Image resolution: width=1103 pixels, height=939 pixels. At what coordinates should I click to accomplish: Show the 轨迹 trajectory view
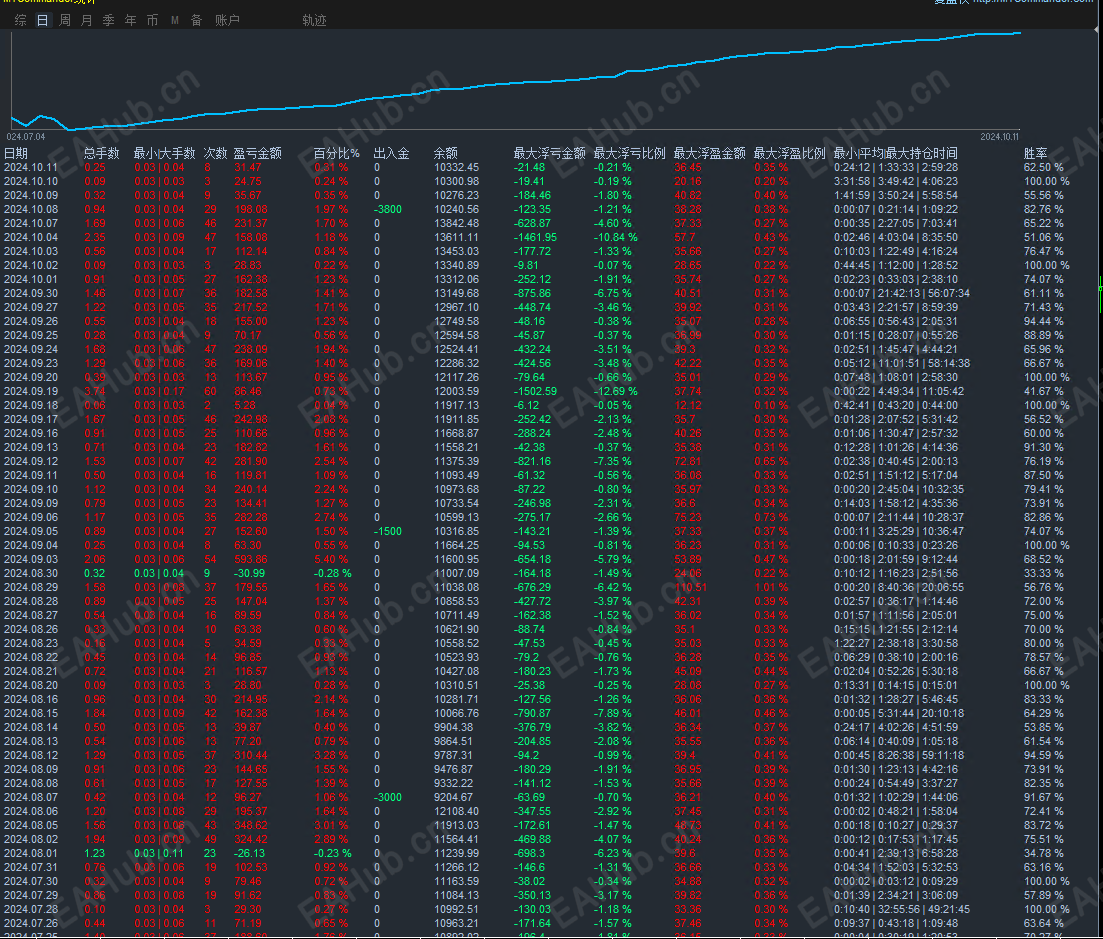click(314, 20)
